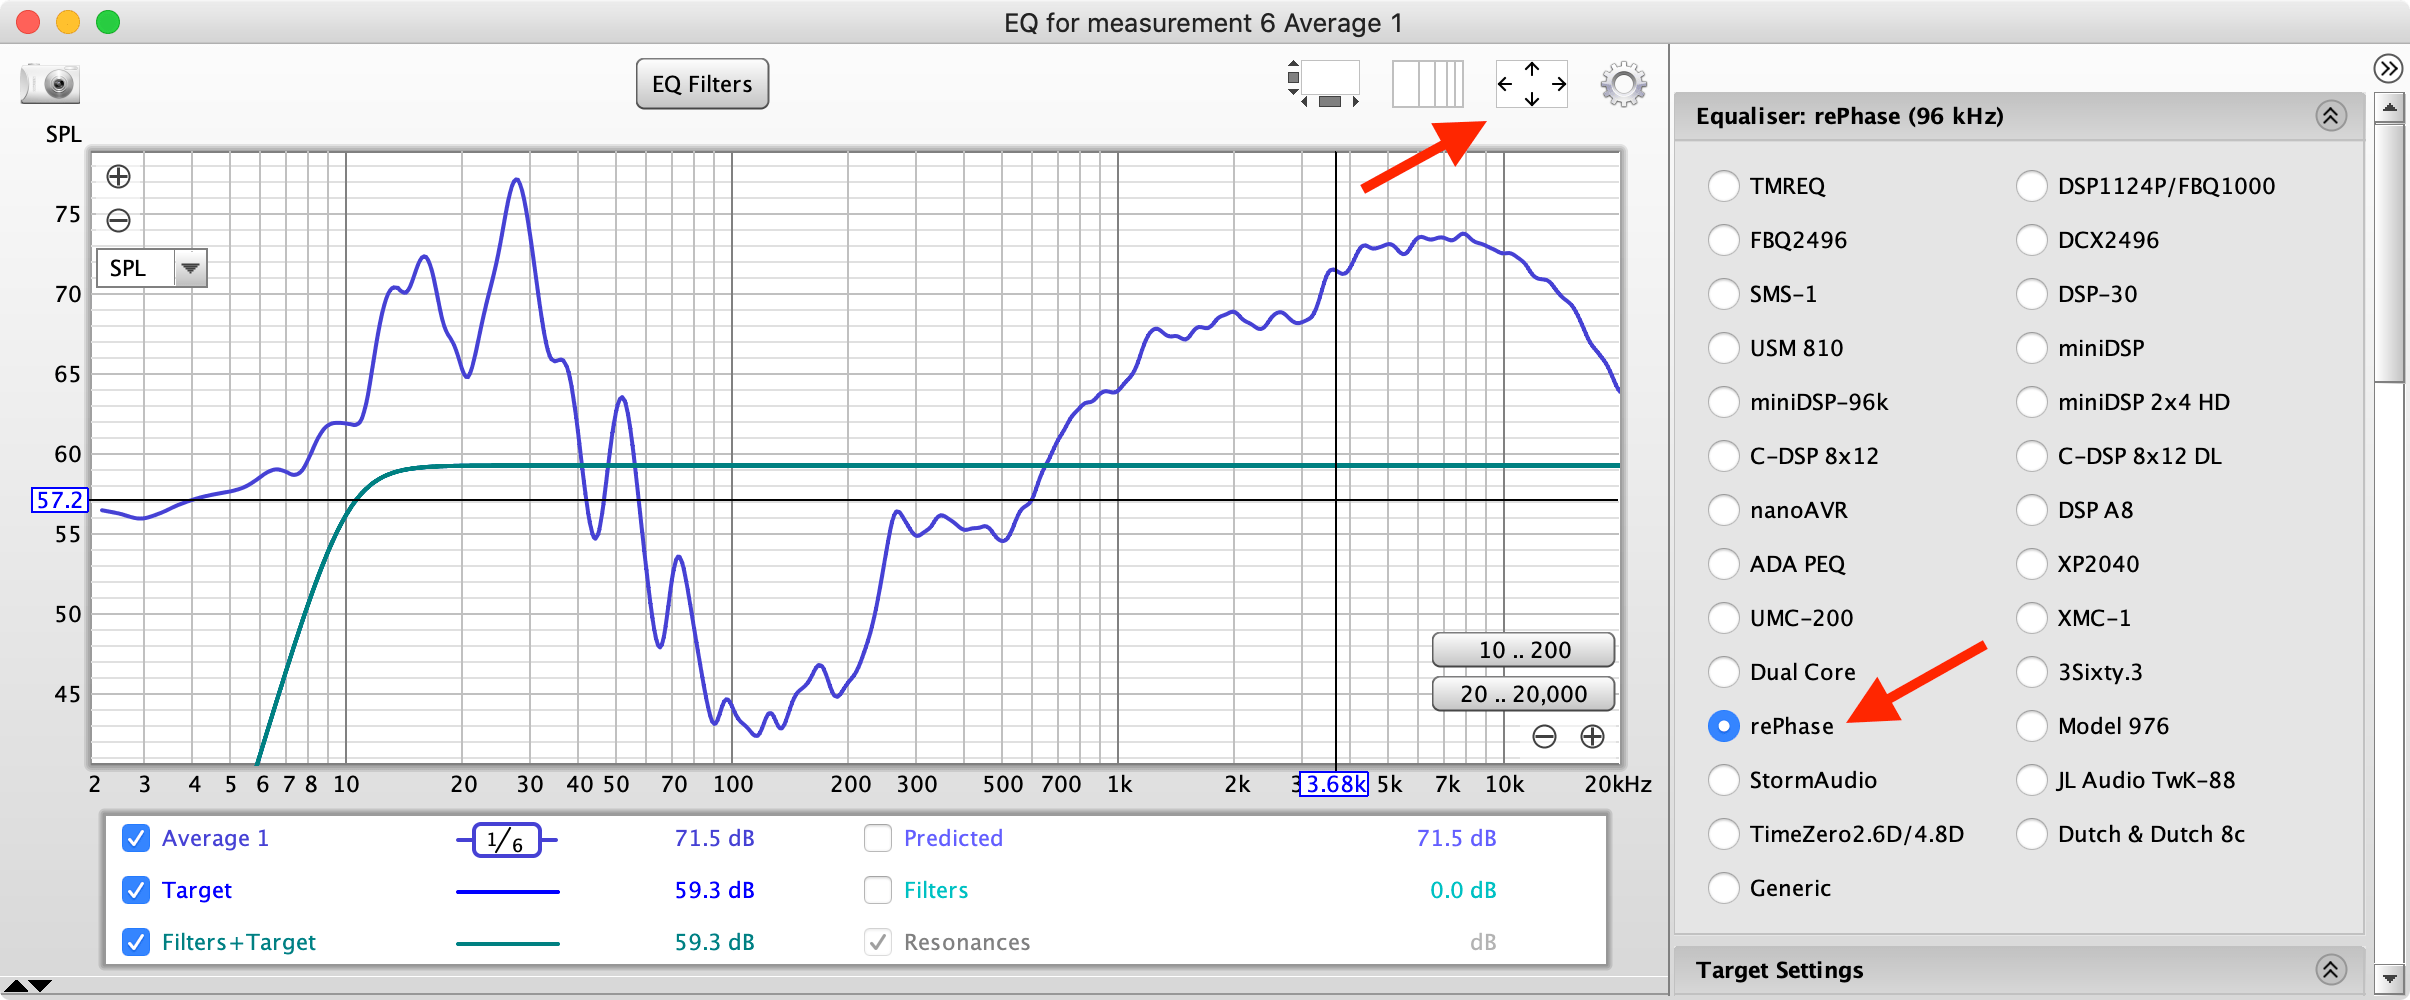Expand the Target Settings section
Viewport: 2410px width, 1000px height.
coord(2330,969)
